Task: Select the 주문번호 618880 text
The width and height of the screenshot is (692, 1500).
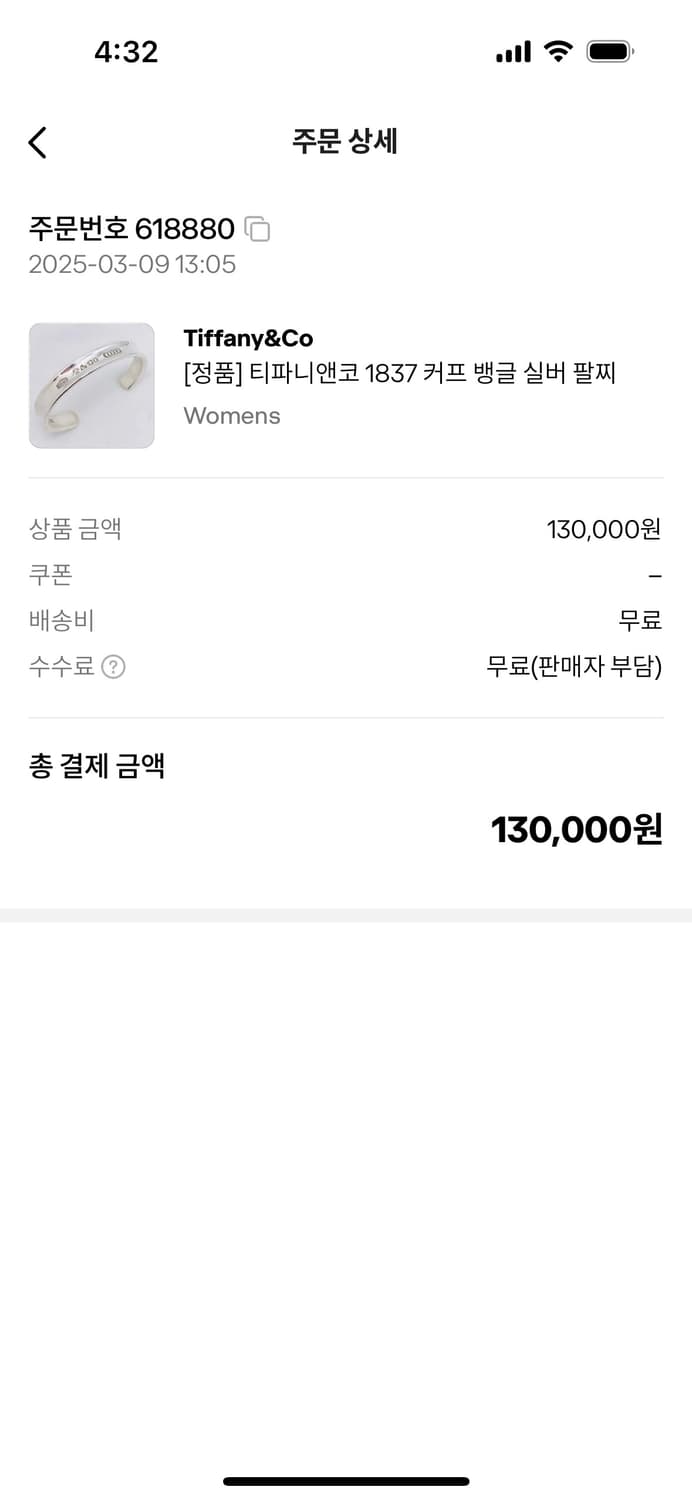Action: pos(131,229)
